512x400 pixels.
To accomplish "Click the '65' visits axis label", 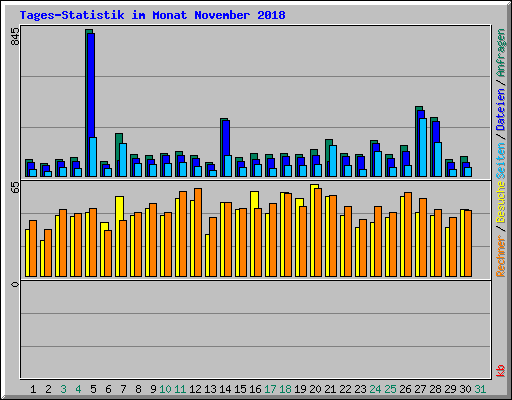I will point(15,187).
